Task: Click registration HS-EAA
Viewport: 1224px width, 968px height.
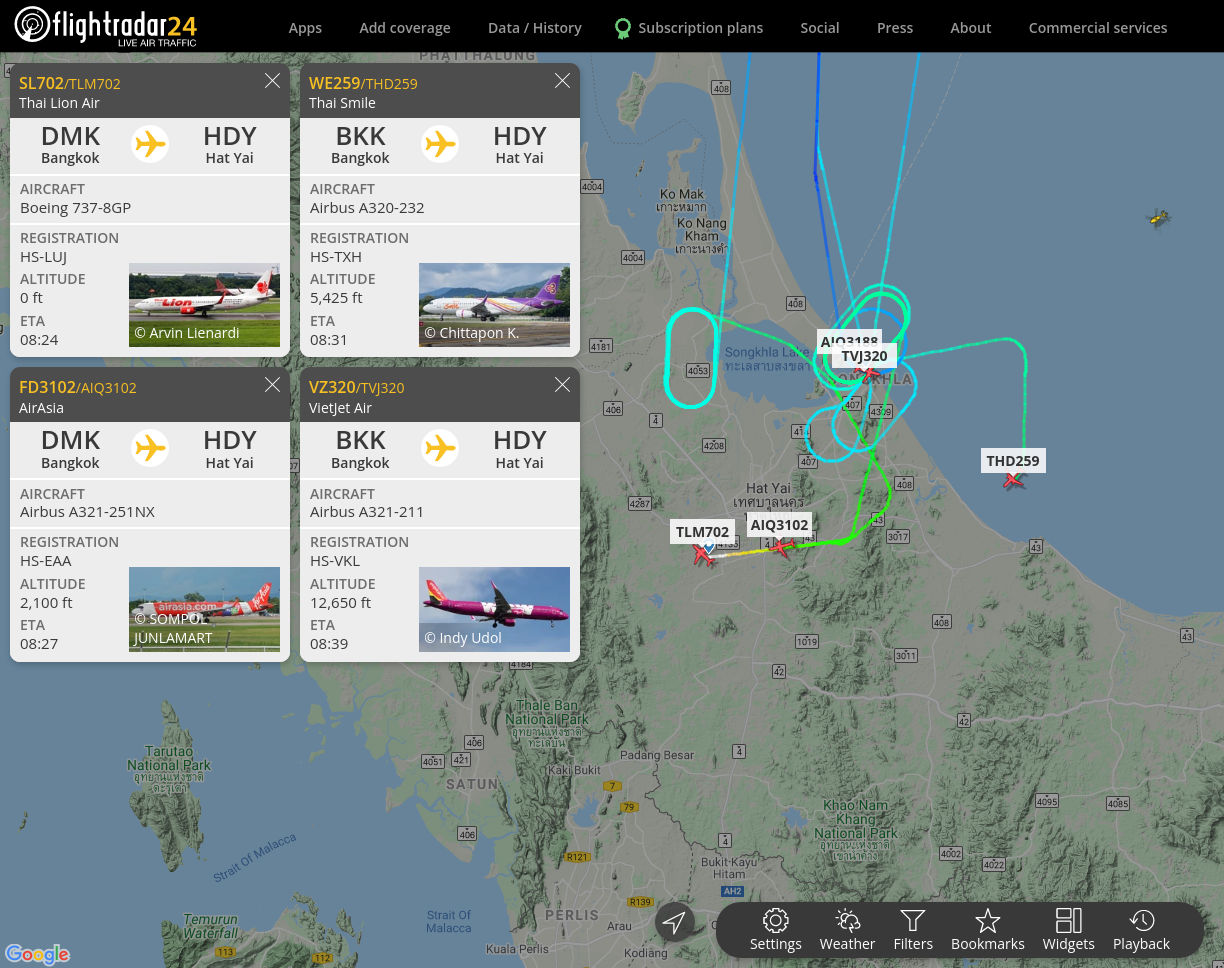Action: (x=45, y=561)
